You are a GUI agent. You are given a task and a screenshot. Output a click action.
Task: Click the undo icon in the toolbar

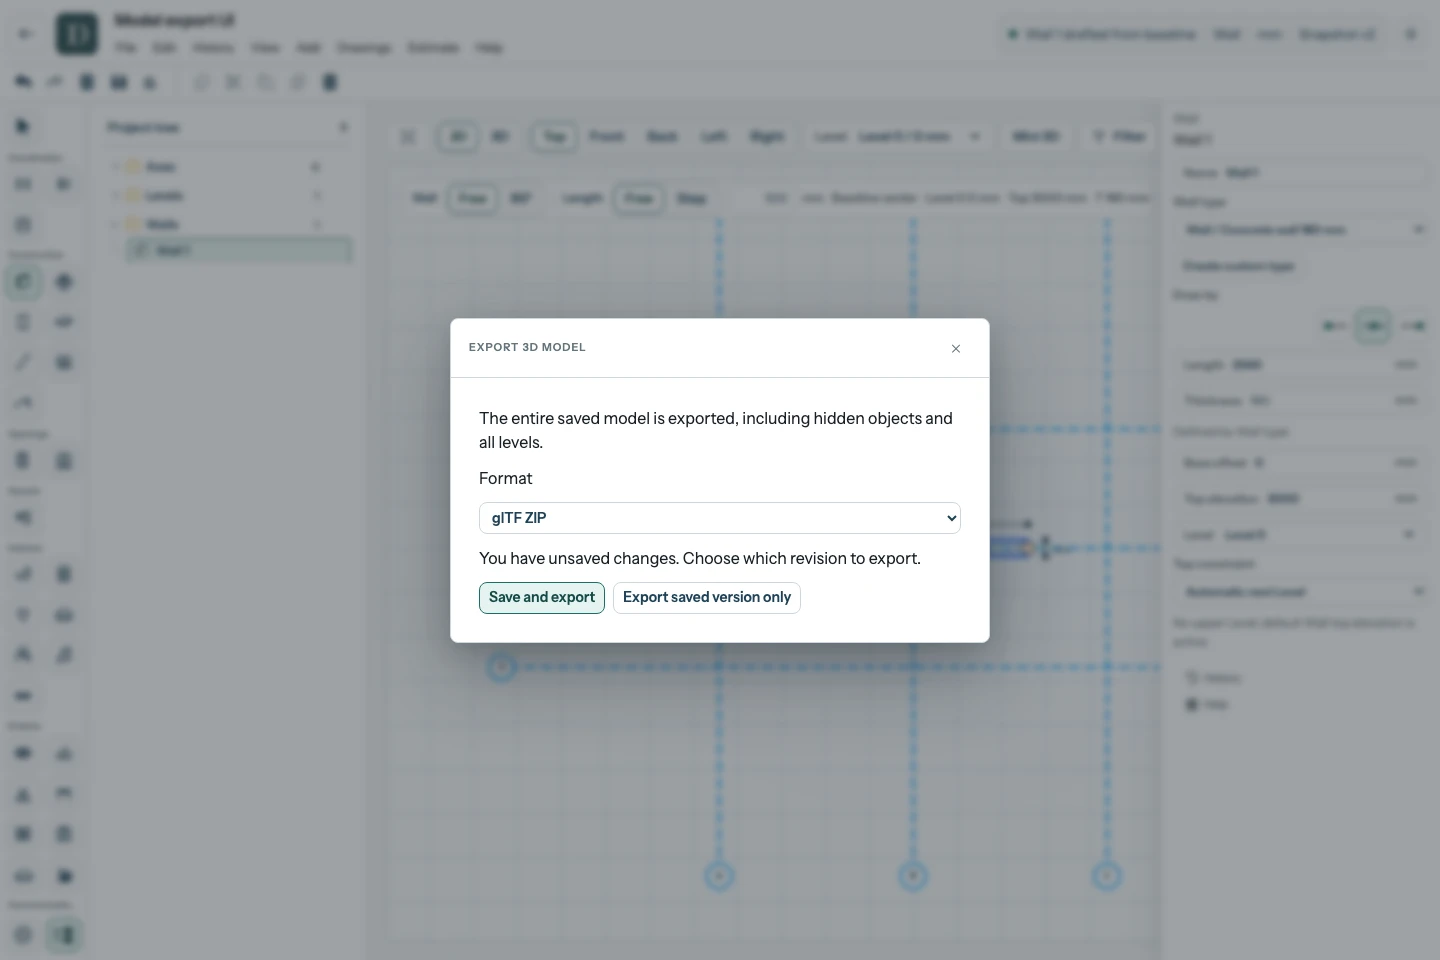[x=23, y=82]
